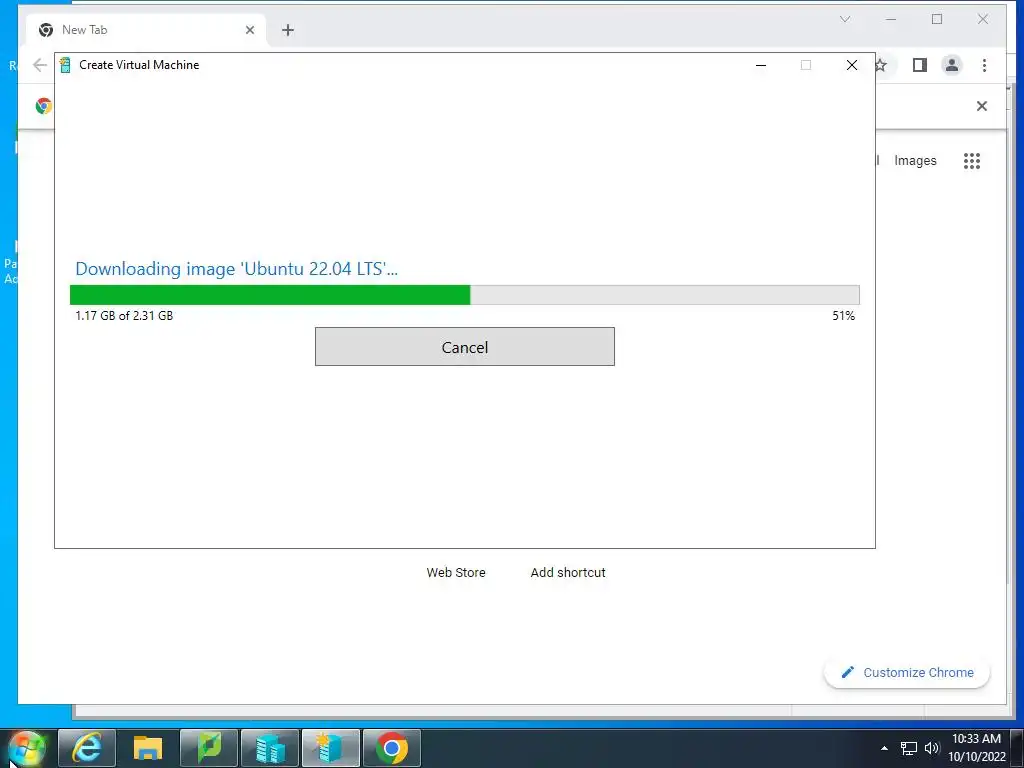The image size is (1024, 768).
Task: Open the Google apps grid icon
Action: pyautogui.click(x=972, y=161)
